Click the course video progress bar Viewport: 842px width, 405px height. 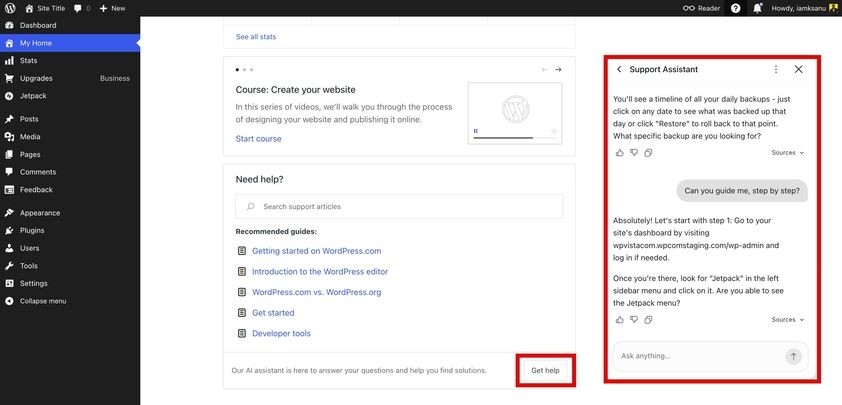[514, 138]
